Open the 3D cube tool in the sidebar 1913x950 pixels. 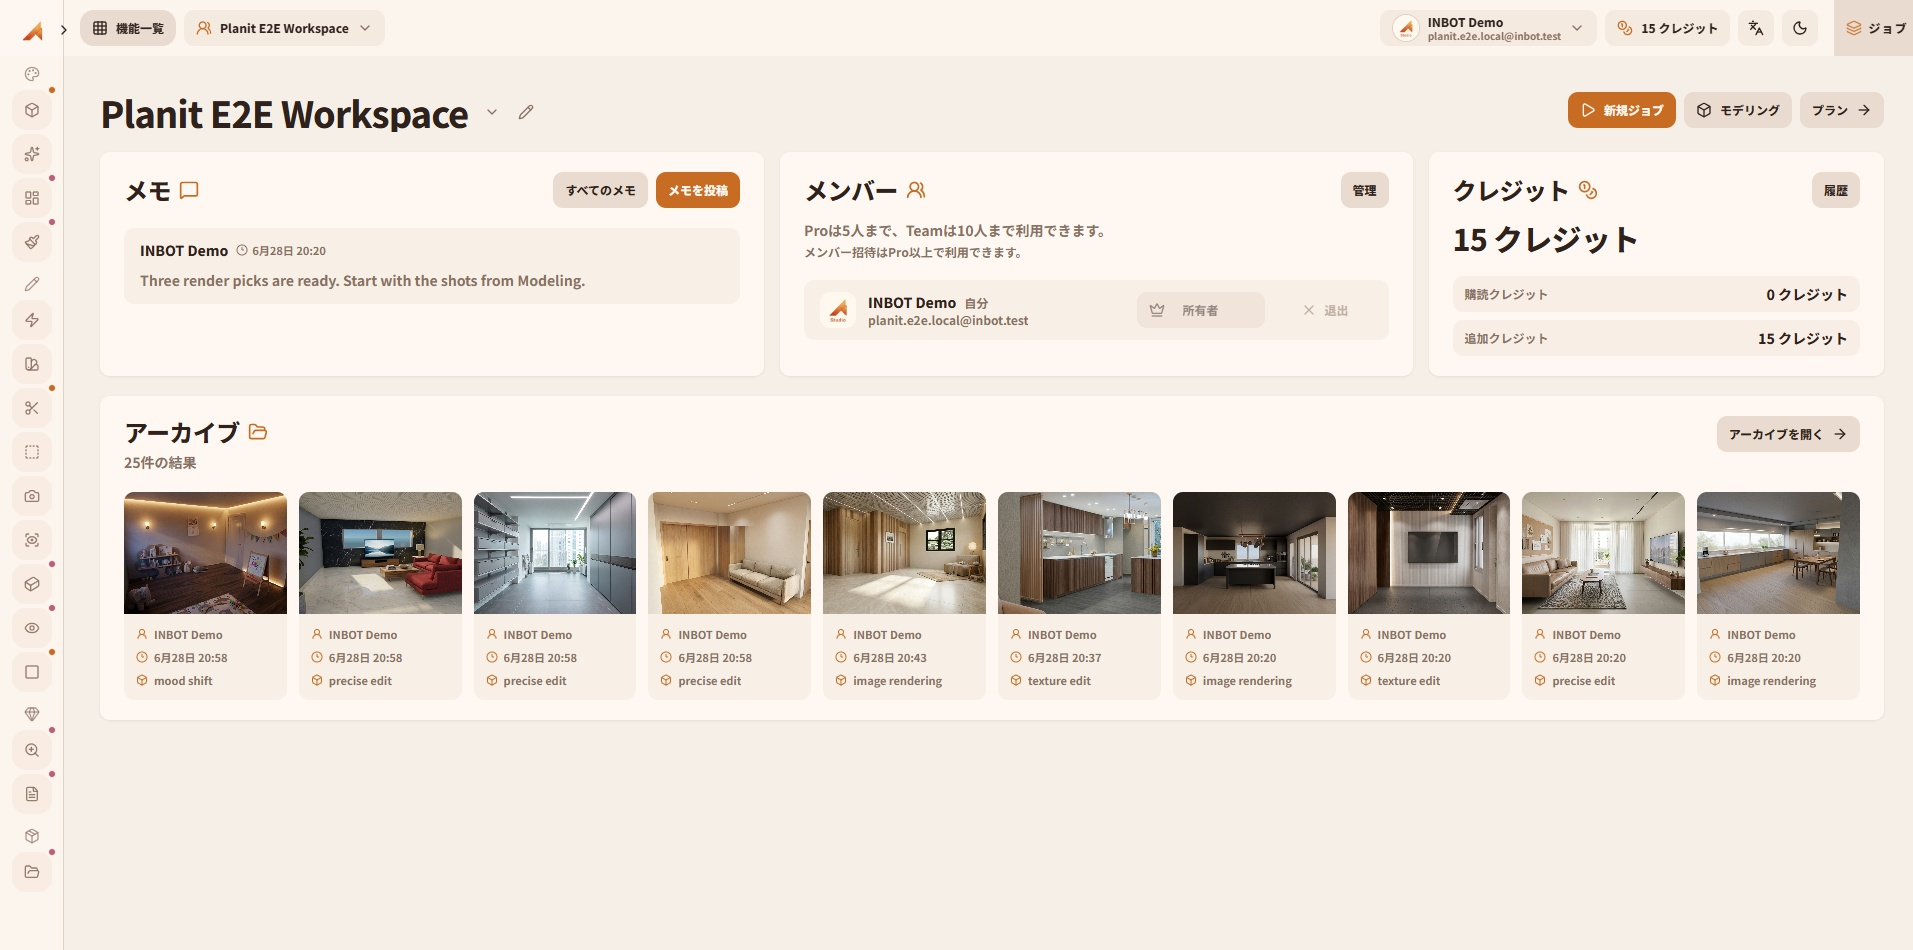tap(32, 110)
